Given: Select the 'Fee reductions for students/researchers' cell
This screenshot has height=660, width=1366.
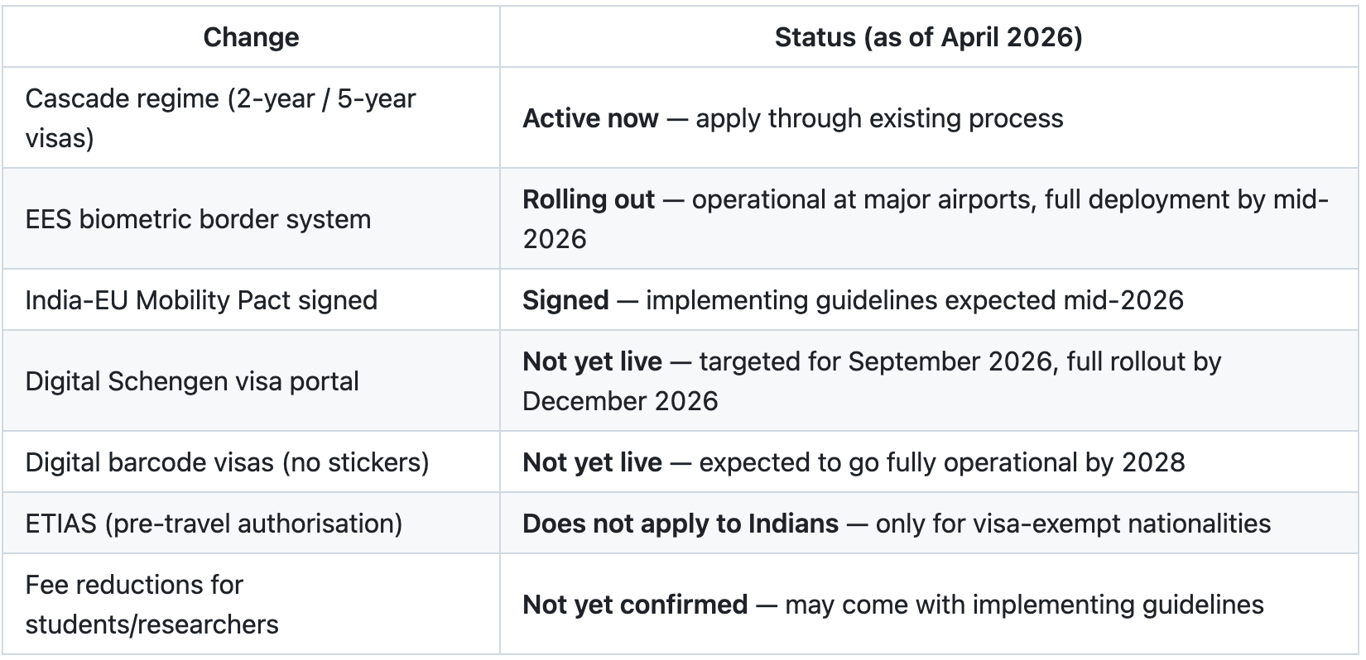Looking at the screenshot, I should tap(251, 604).
